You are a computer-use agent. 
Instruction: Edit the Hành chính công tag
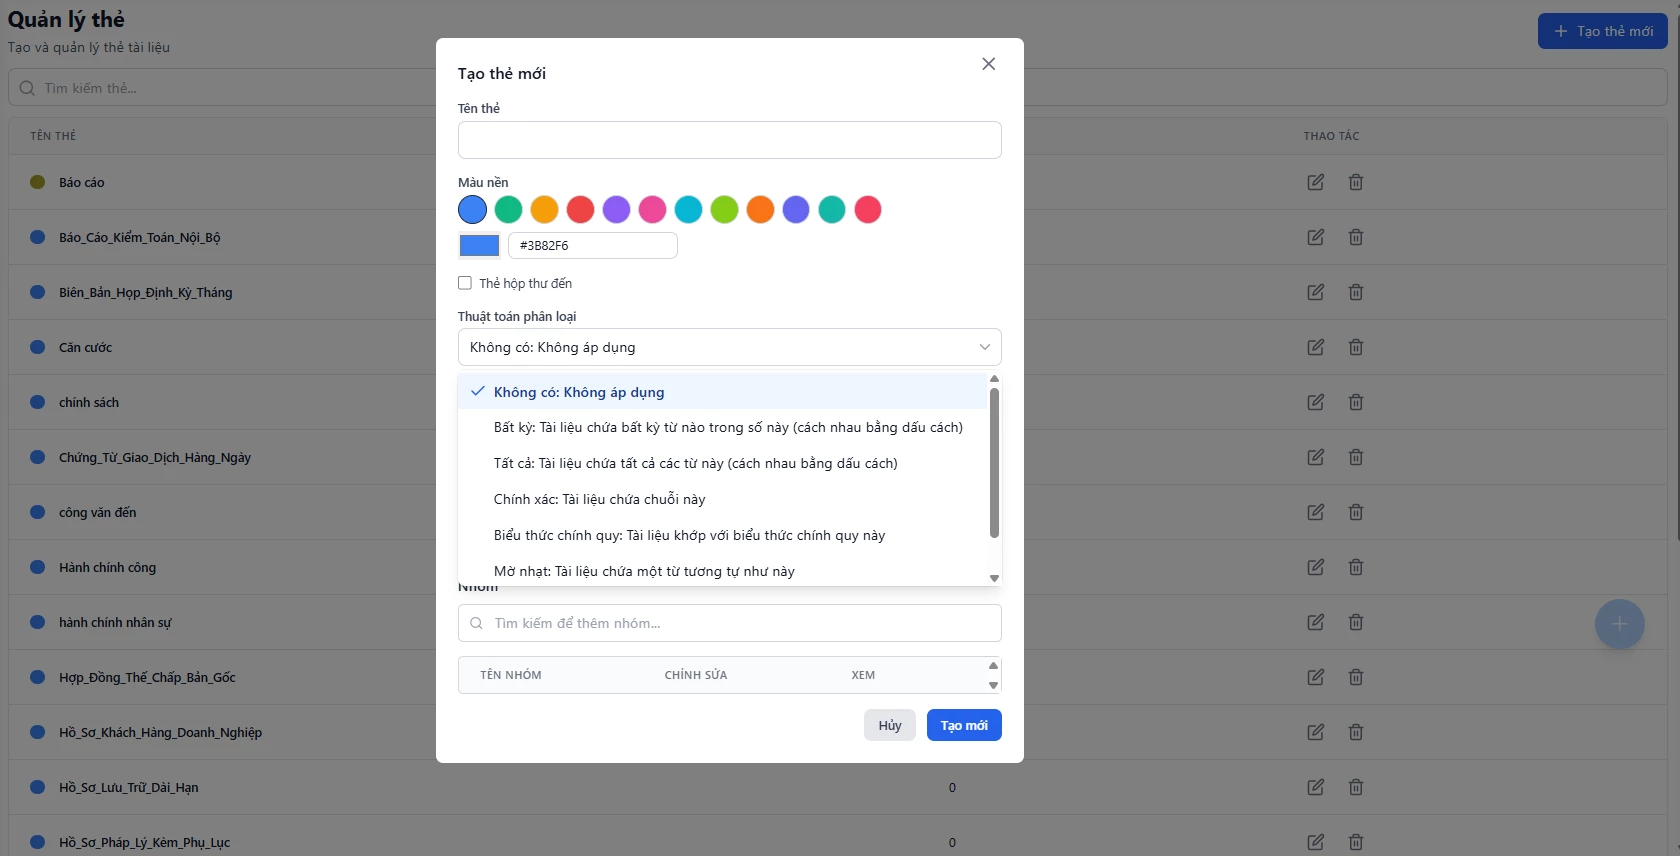1315,567
